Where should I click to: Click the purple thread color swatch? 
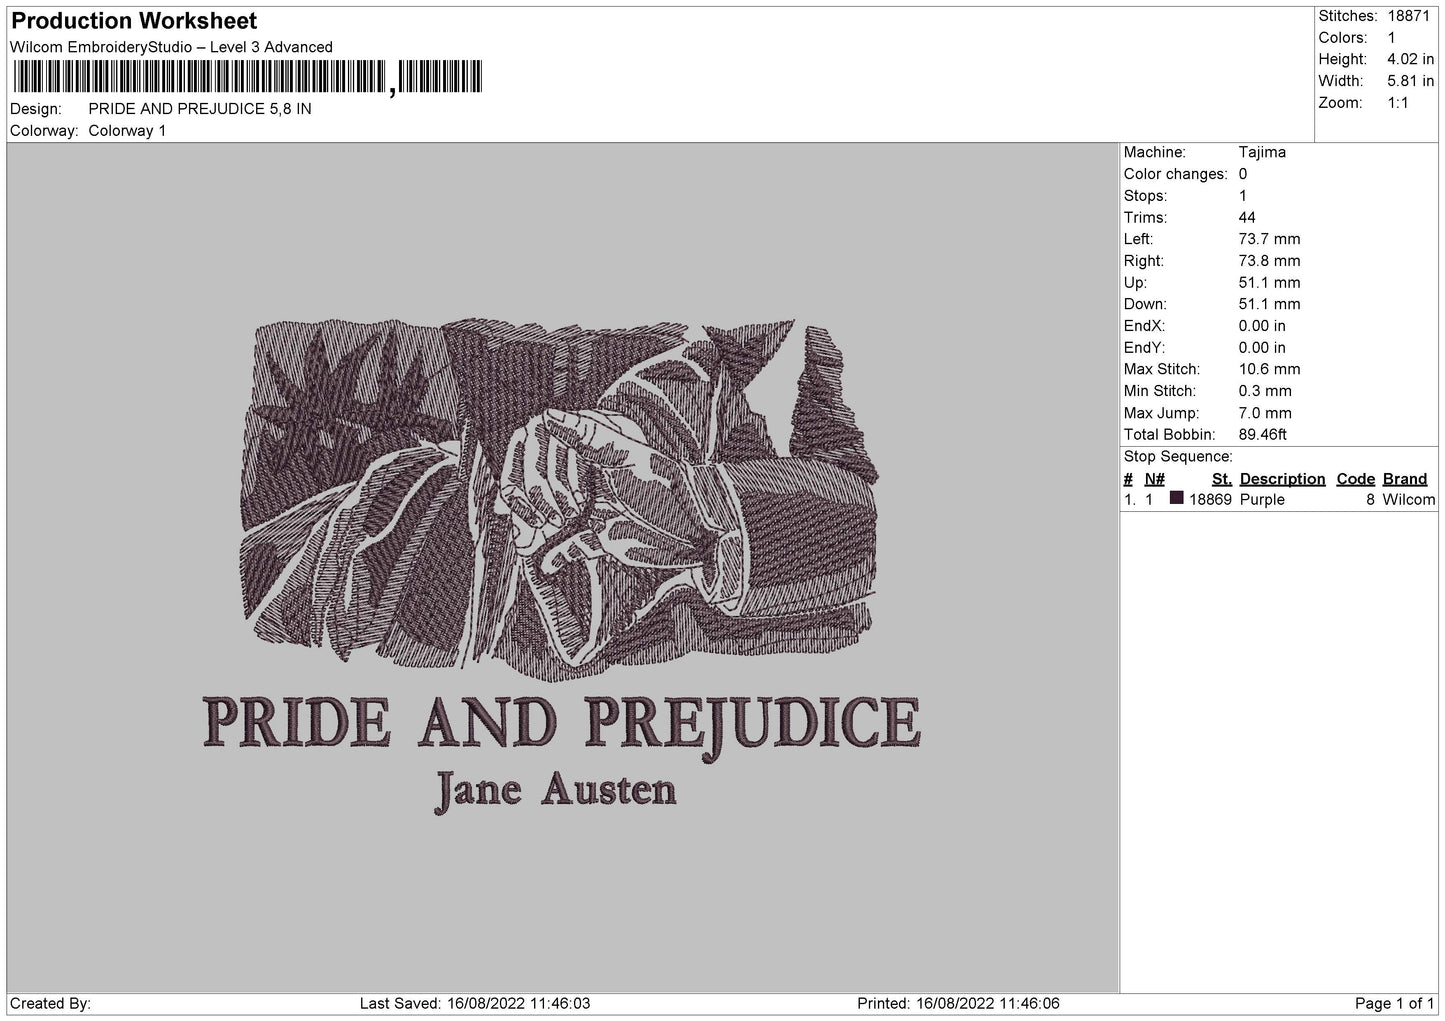click(x=1177, y=498)
